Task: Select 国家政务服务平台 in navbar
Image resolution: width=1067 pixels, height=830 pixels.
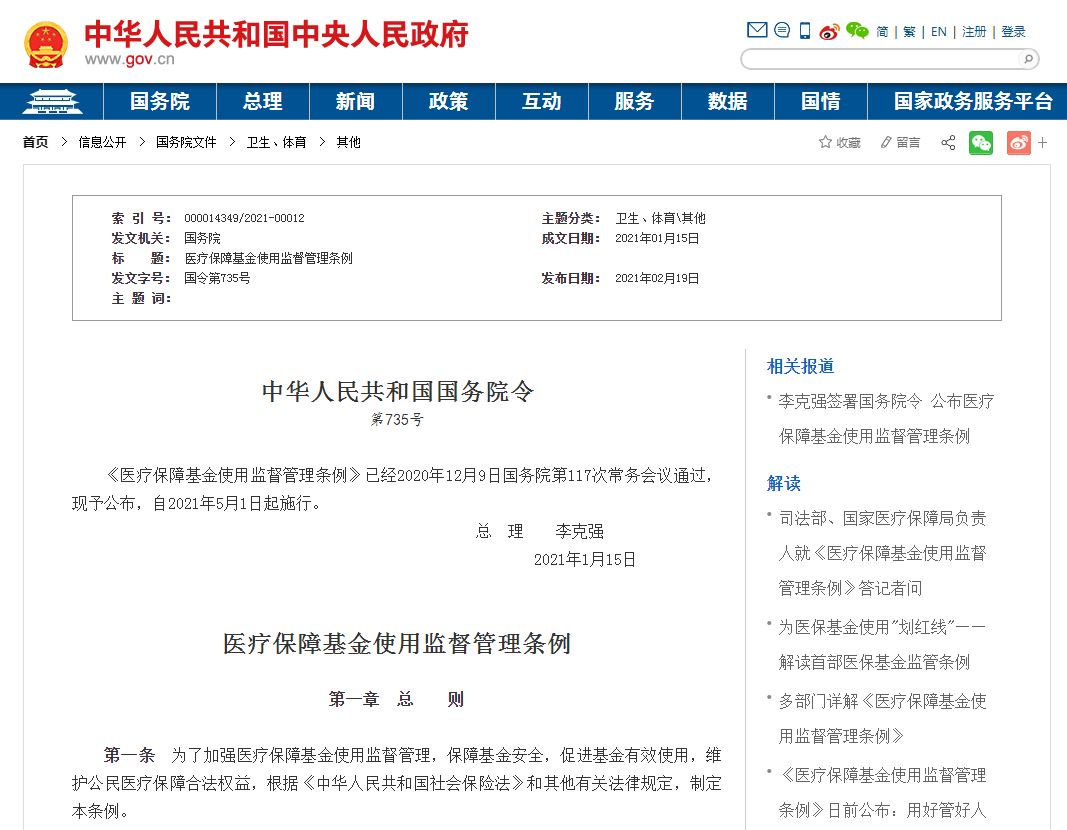Action: [973, 101]
